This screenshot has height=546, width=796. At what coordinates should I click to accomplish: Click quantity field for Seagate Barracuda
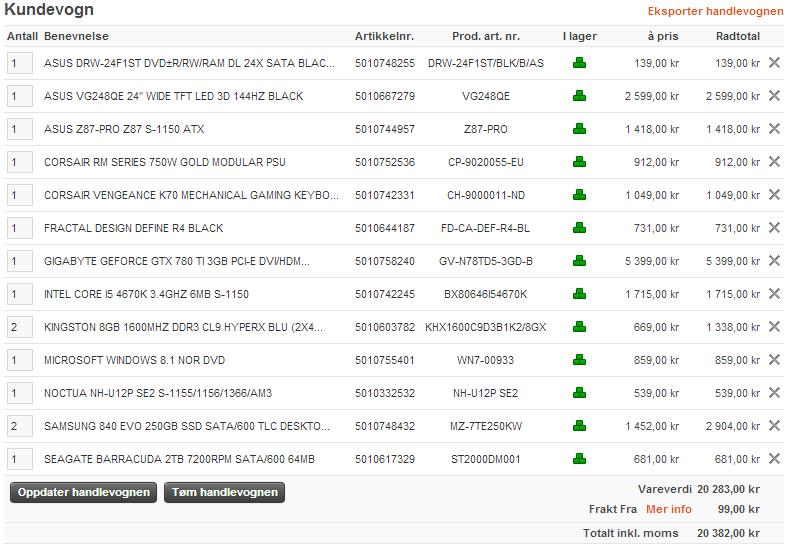pos(20,459)
